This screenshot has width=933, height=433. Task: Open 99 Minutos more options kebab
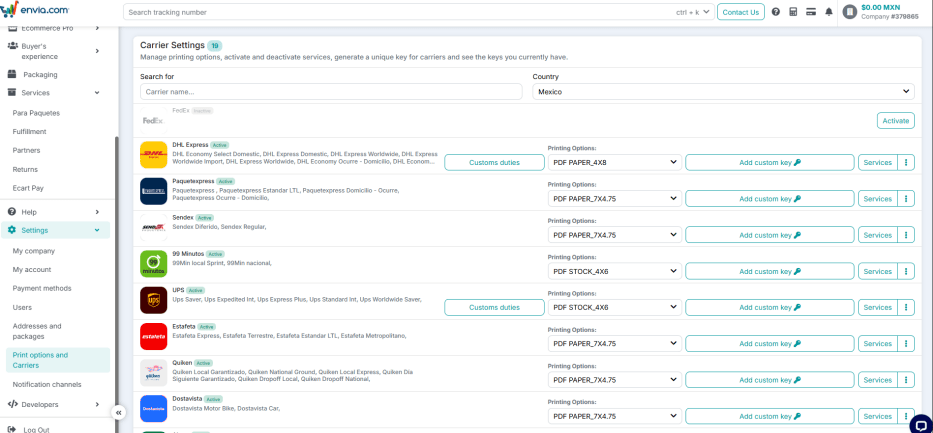coord(906,271)
